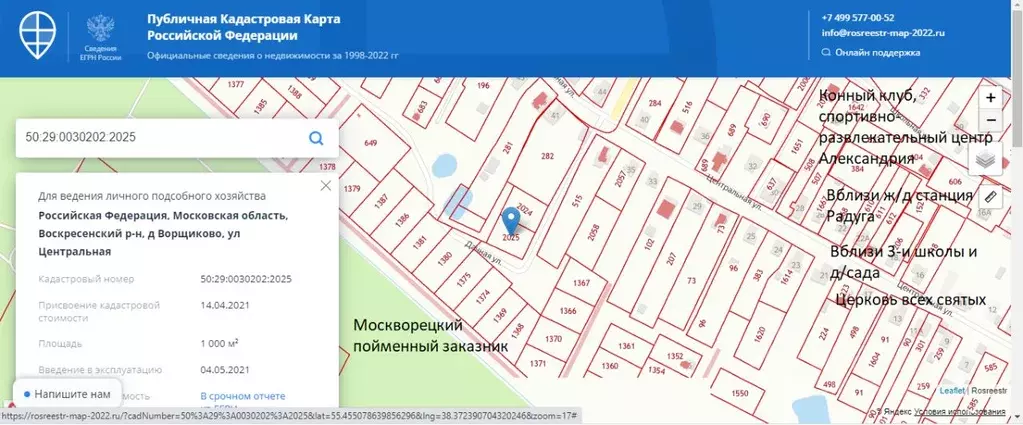Click the Leaflet attribution link
This screenshot has width=1023, height=425.
coord(952,390)
